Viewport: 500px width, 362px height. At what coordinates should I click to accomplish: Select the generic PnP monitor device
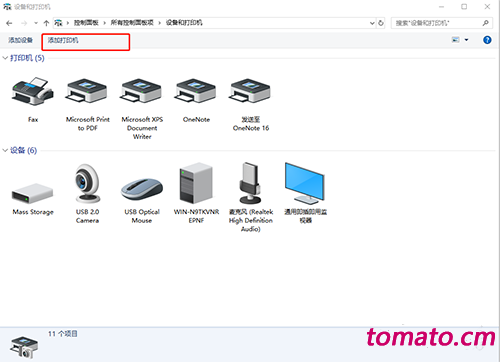click(x=305, y=183)
